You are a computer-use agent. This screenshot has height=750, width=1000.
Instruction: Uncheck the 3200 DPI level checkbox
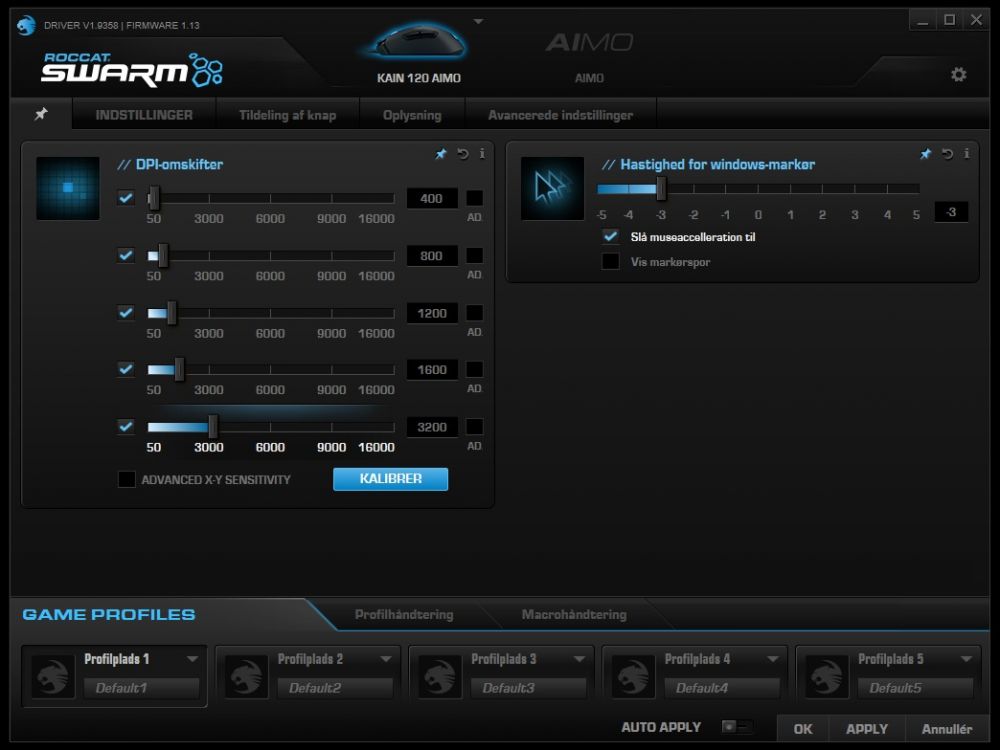tap(126, 426)
